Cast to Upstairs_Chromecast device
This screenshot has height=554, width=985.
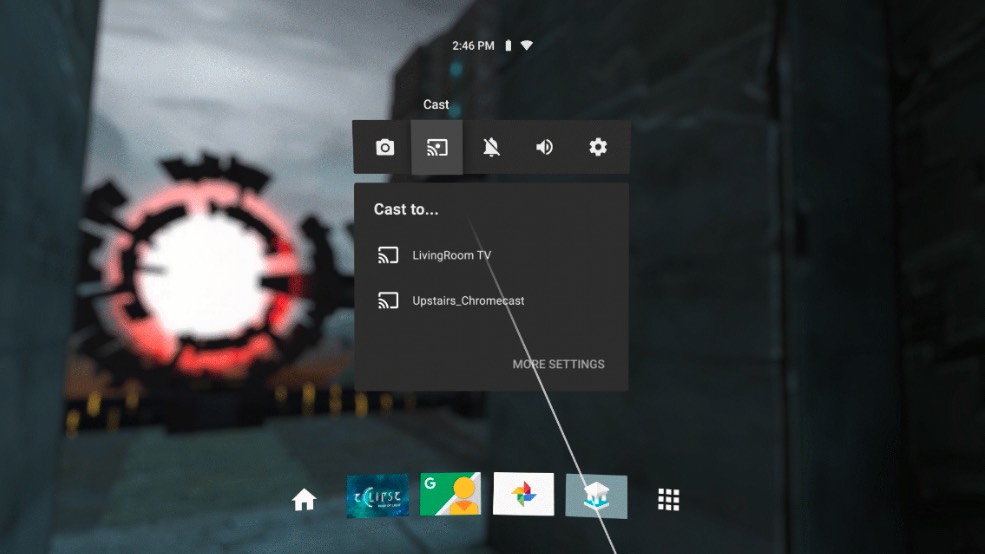click(491, 300)
